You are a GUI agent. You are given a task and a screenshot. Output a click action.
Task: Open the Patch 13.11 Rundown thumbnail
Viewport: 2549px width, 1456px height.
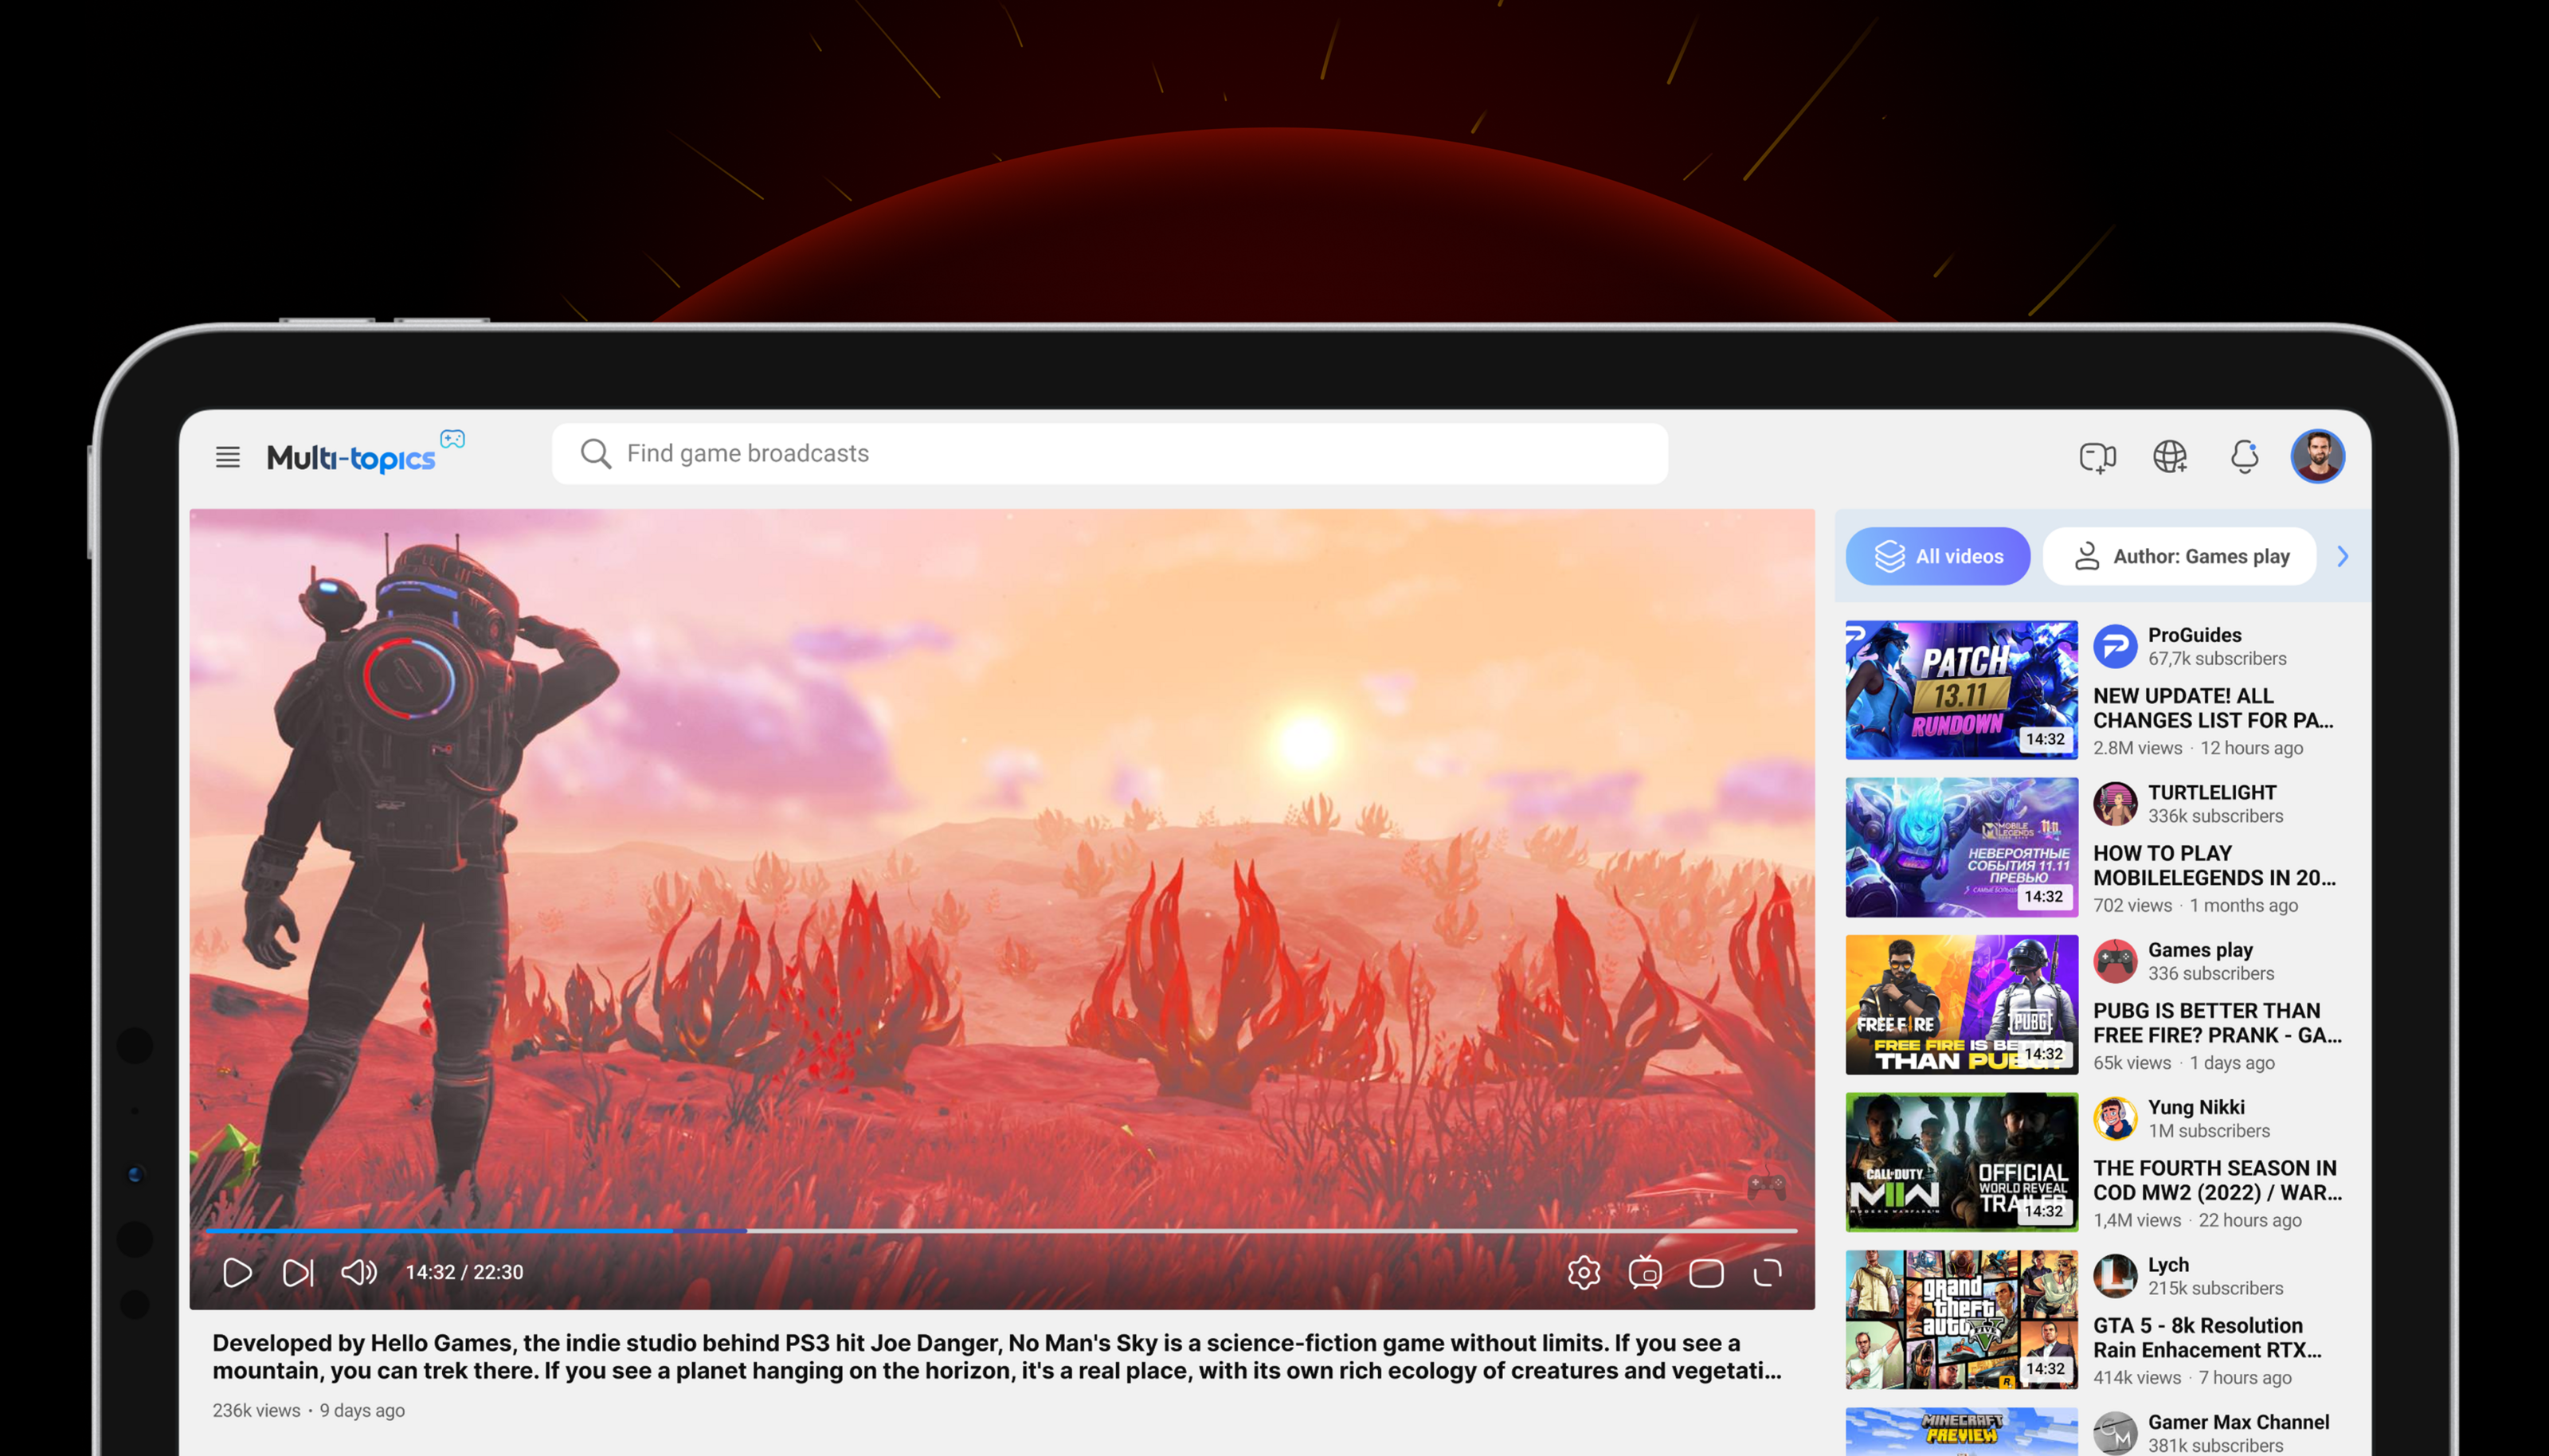pyautogui.click(x=1961, y=690)
